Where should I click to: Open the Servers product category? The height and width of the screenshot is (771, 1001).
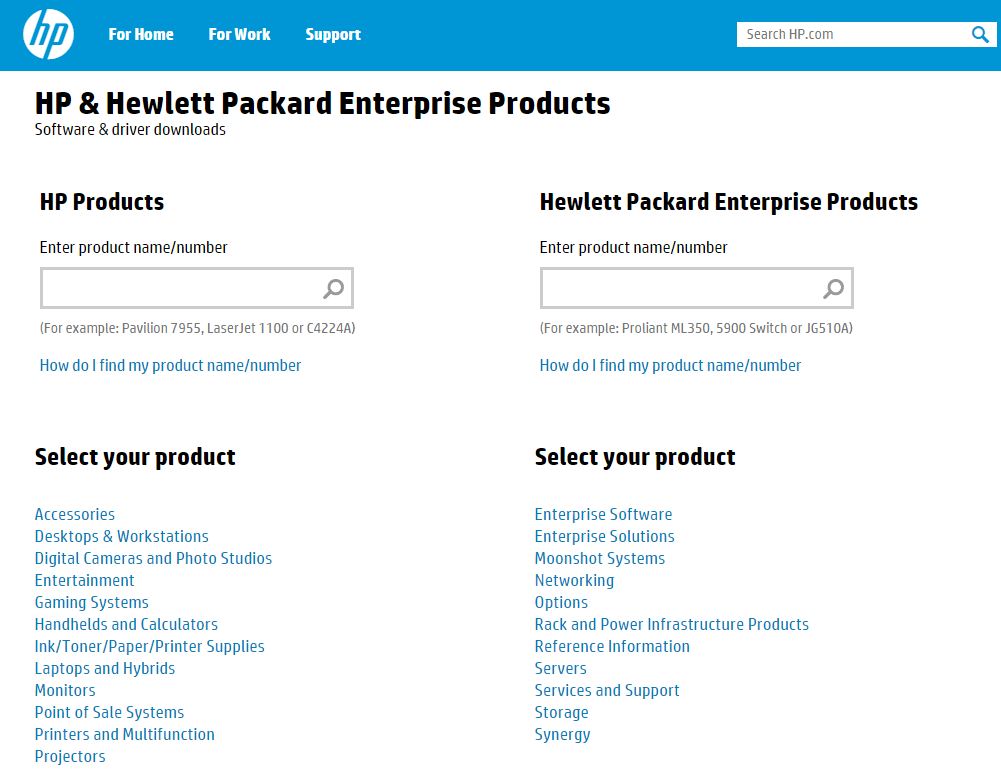pos(560,668)
